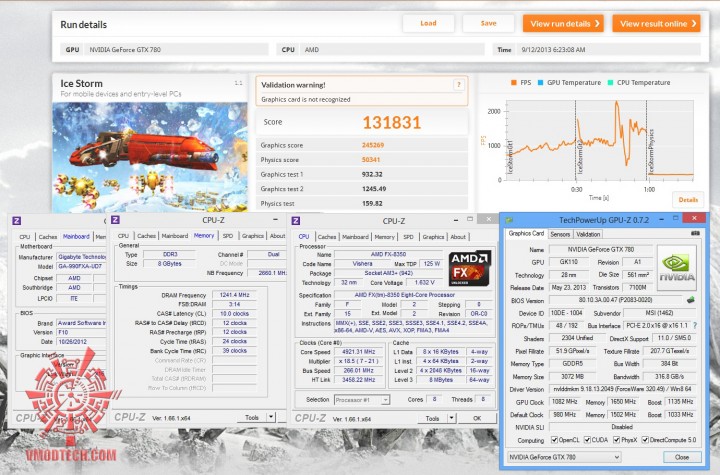The image size is (720, 475).
Task: Toggle GPU Temperature legend item
Action: (x=569, y=83)
